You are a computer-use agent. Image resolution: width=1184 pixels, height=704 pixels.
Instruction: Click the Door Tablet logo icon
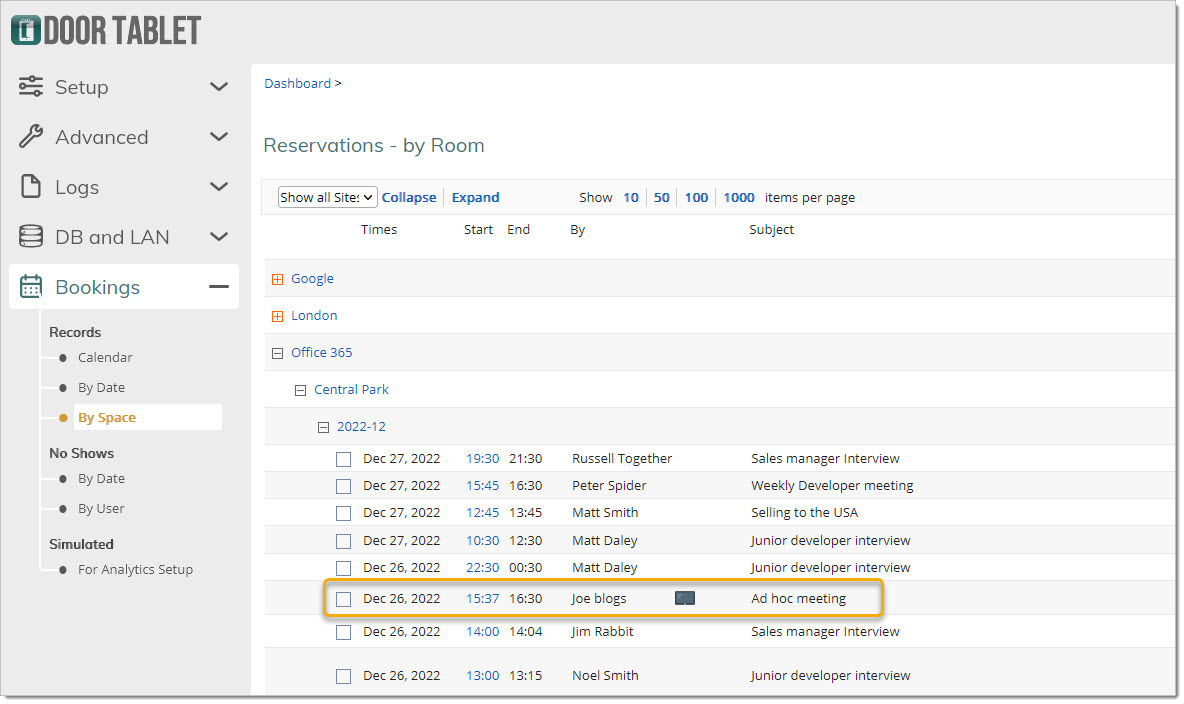(26, 30)
